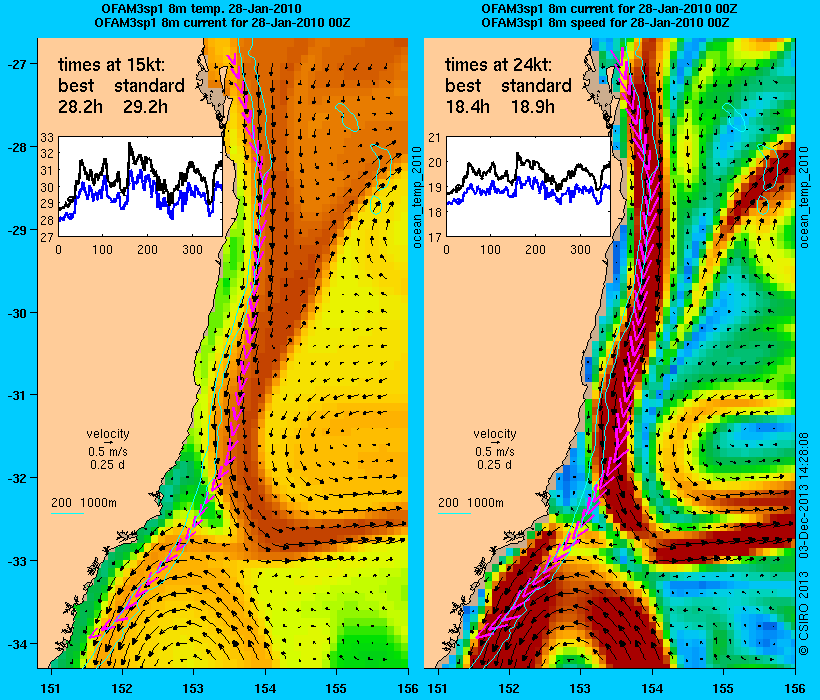Screen dimensions: 820x700
Task: Click longitude label '154' under right map
Action: click(x=652, y=688)
